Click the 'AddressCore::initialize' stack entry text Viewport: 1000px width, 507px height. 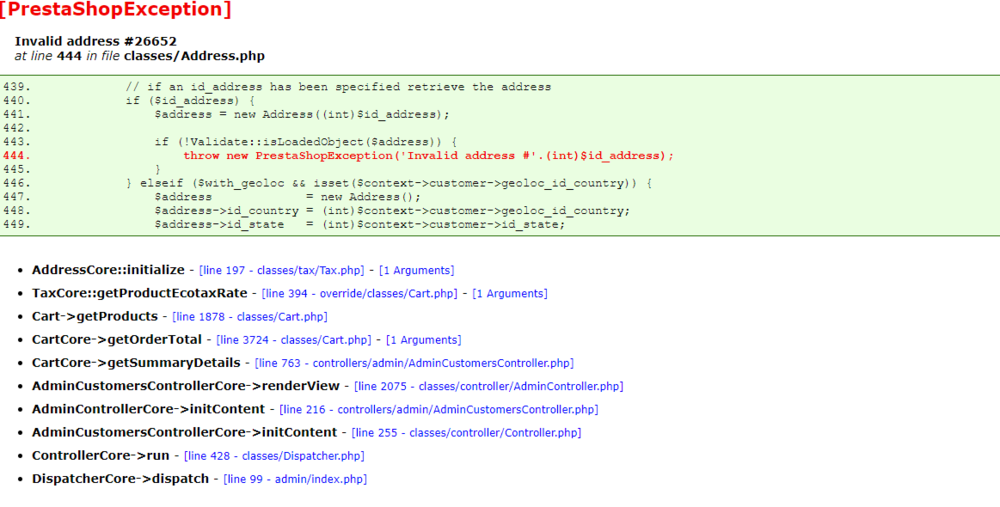(108, 270)
